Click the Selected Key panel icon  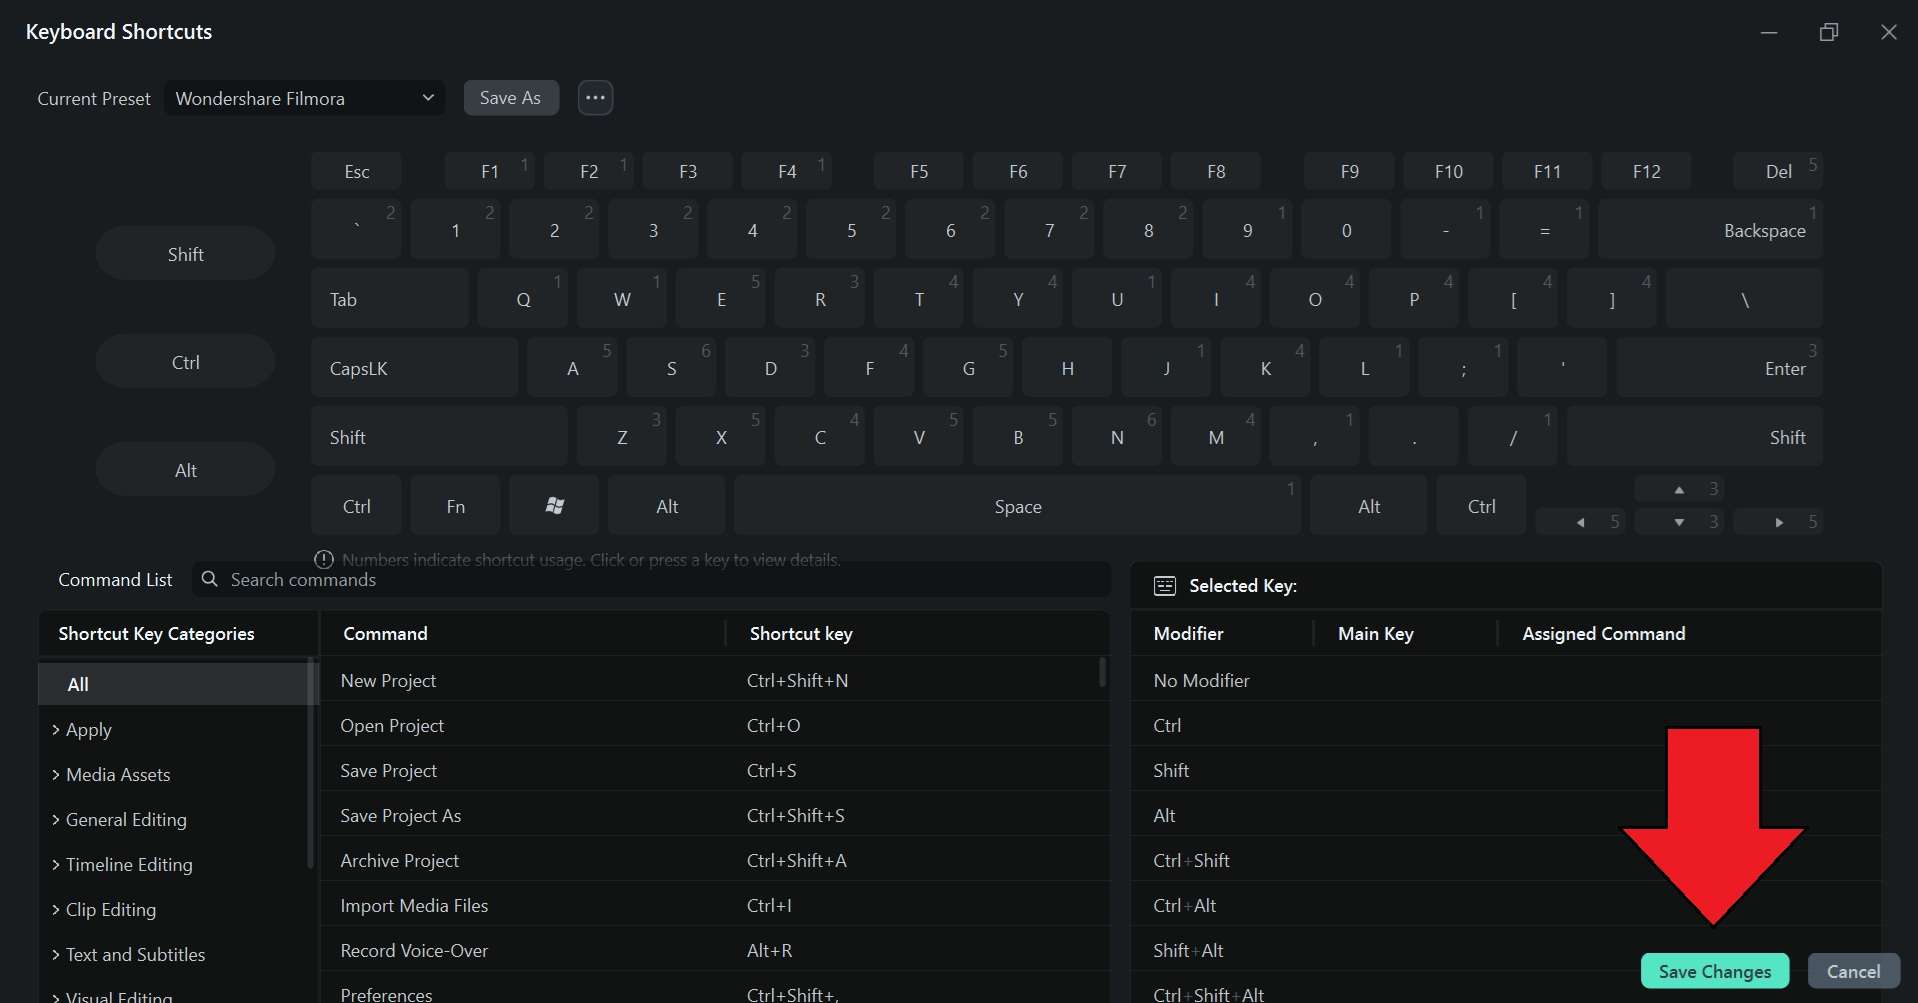click(1165, 586)
